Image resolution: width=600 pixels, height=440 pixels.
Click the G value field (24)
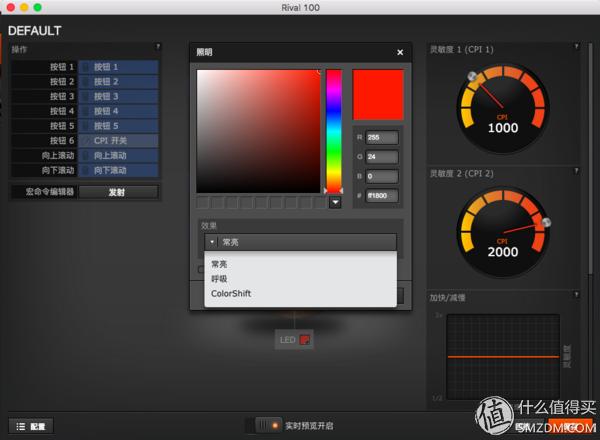(382, 157)
